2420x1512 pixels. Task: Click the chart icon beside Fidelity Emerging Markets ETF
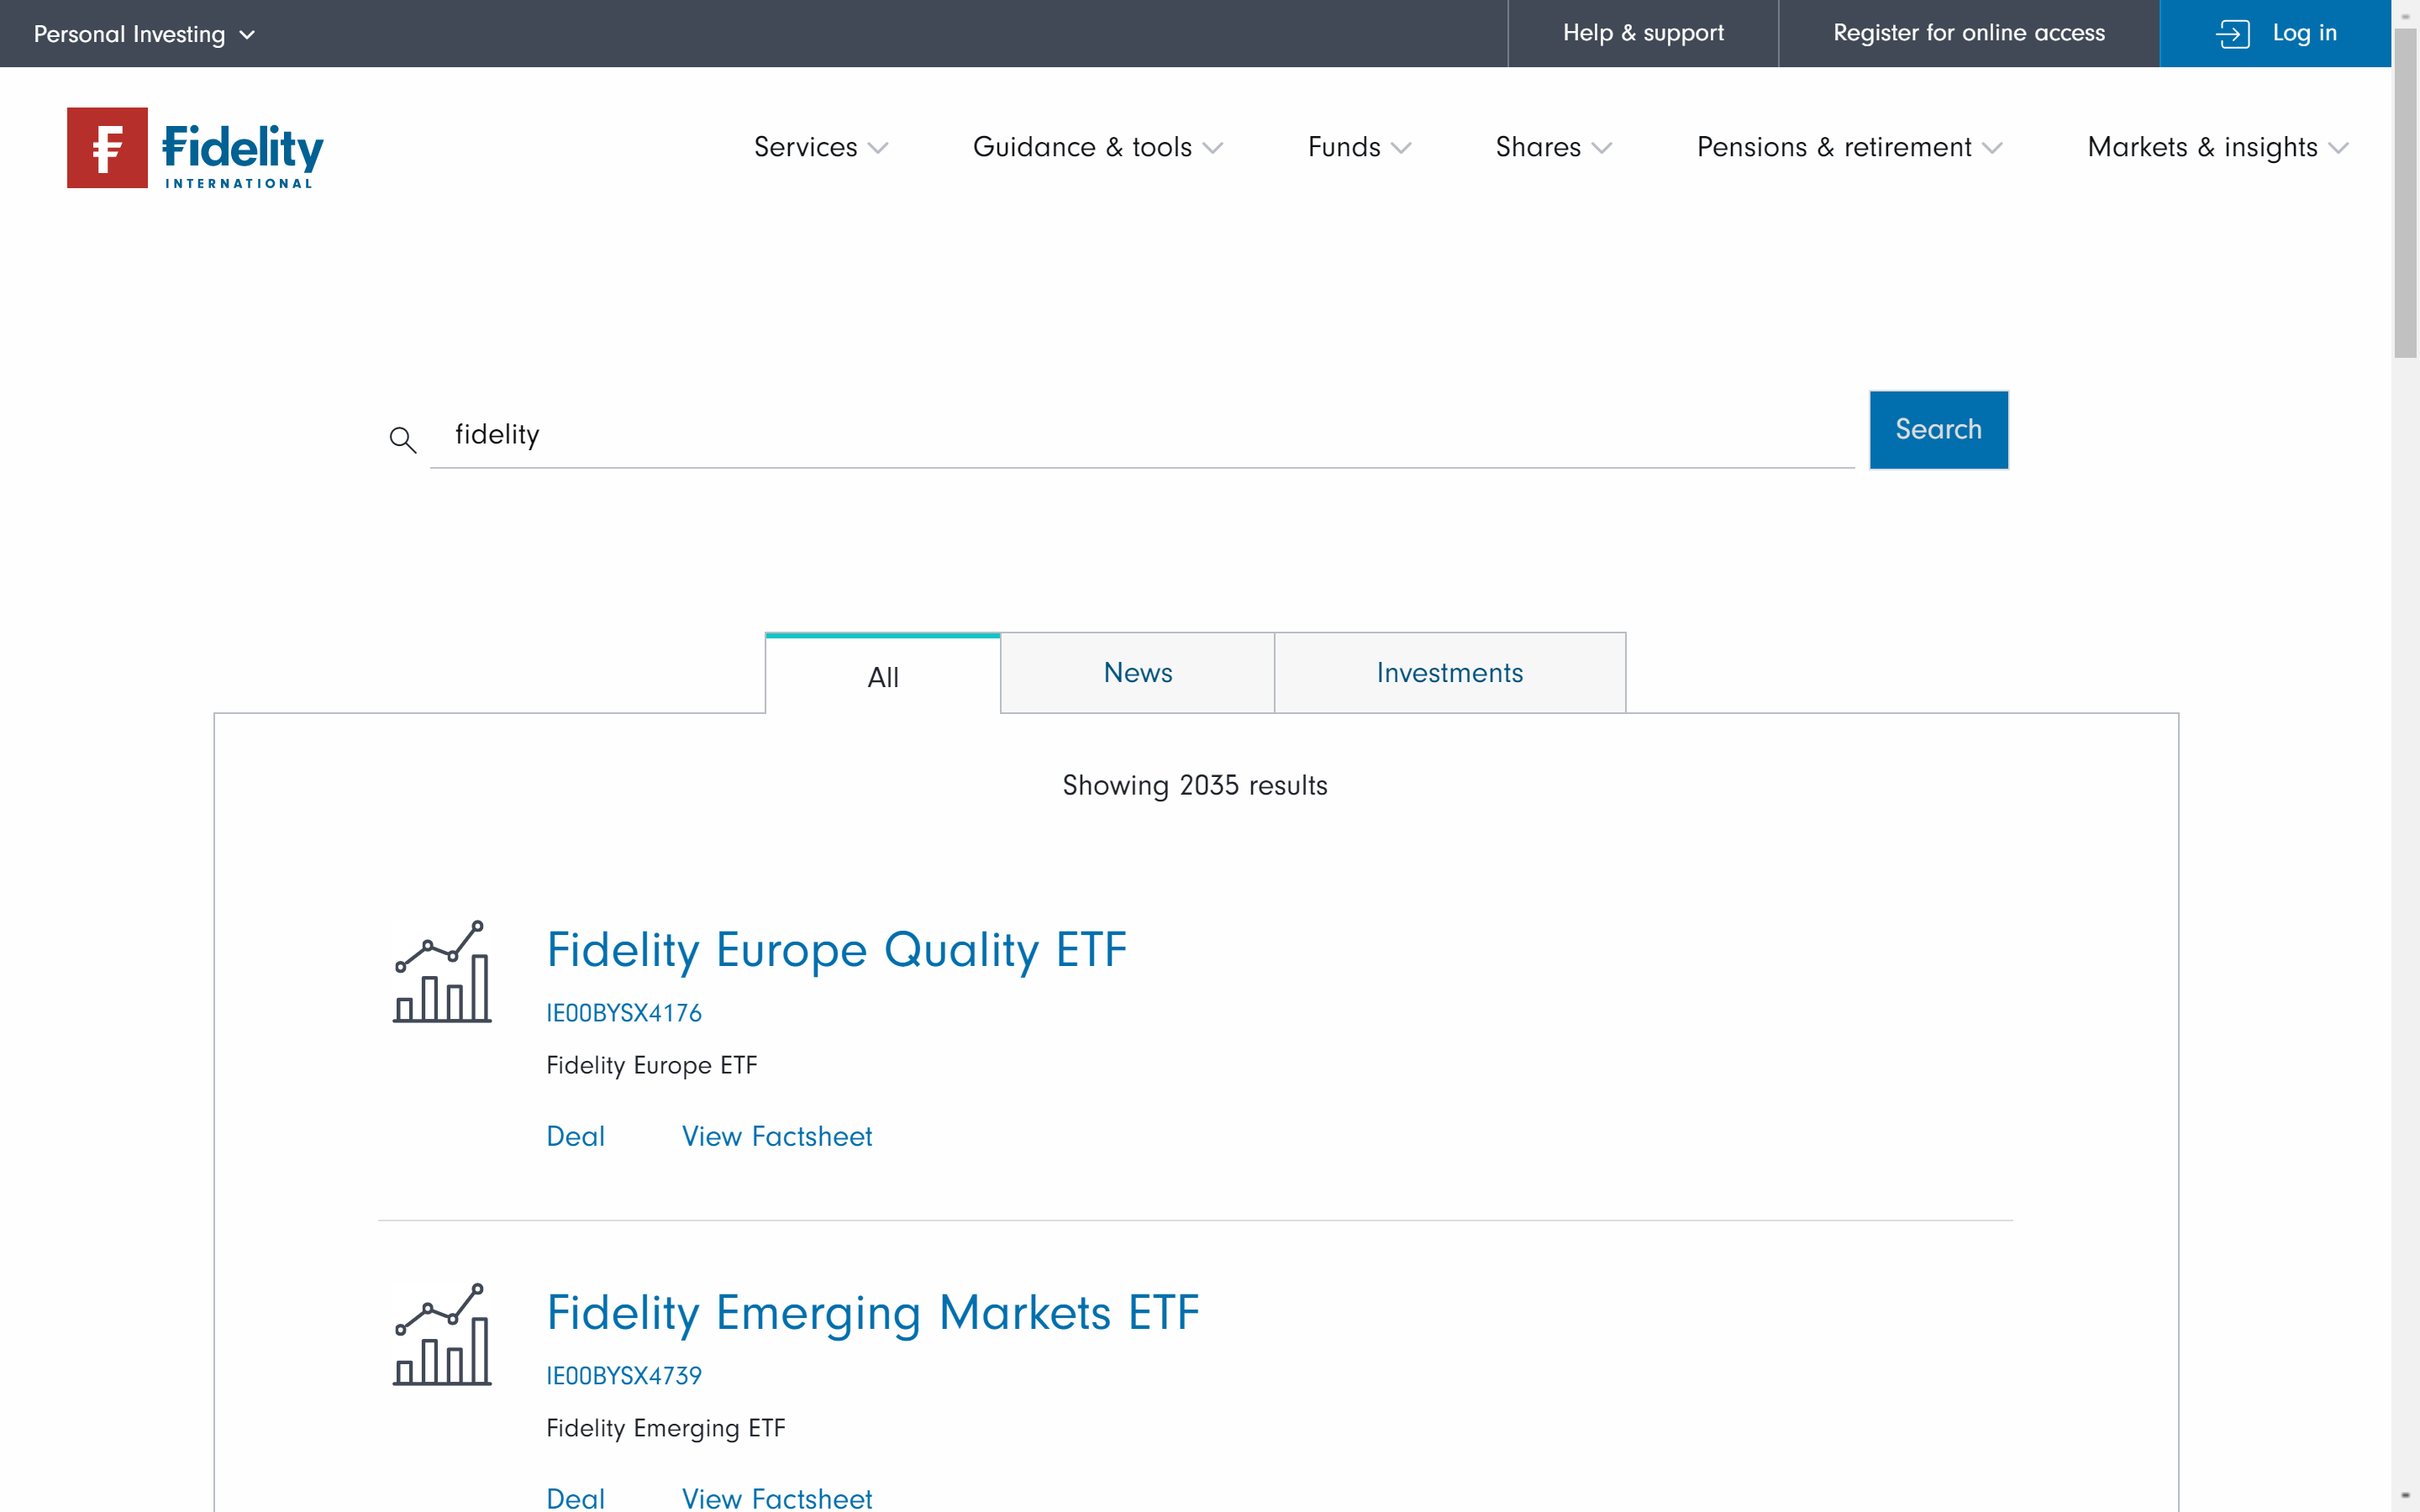tap(442, 1334)
